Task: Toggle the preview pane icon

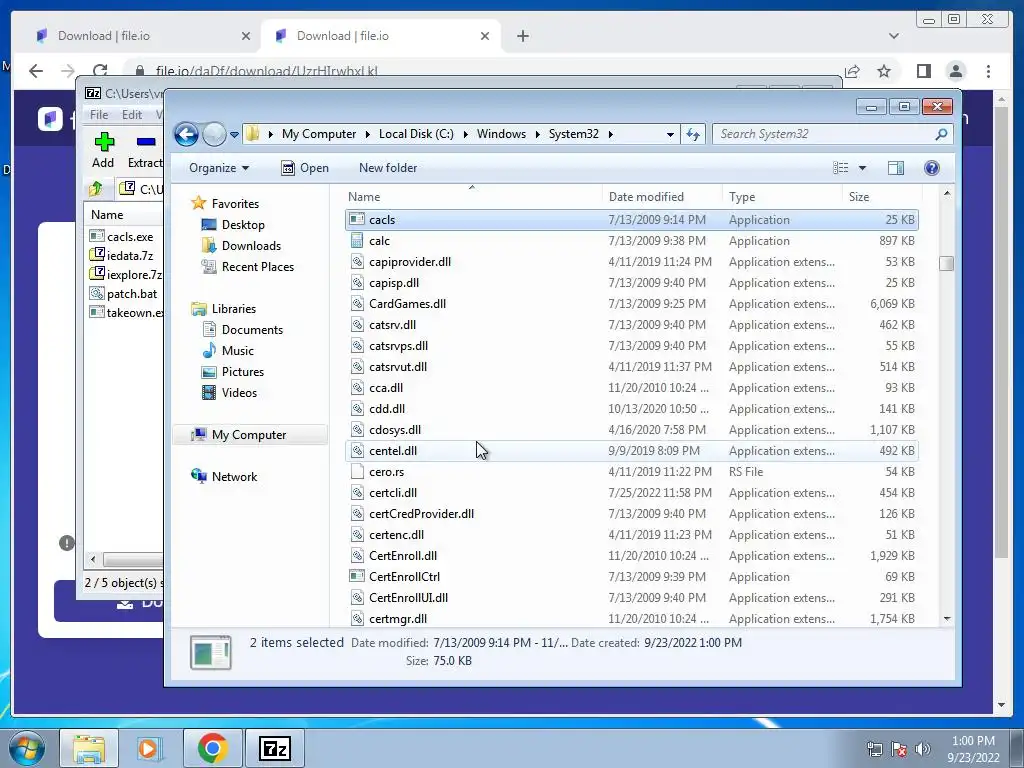Action: pyautogui.click(x=895, y=168)
